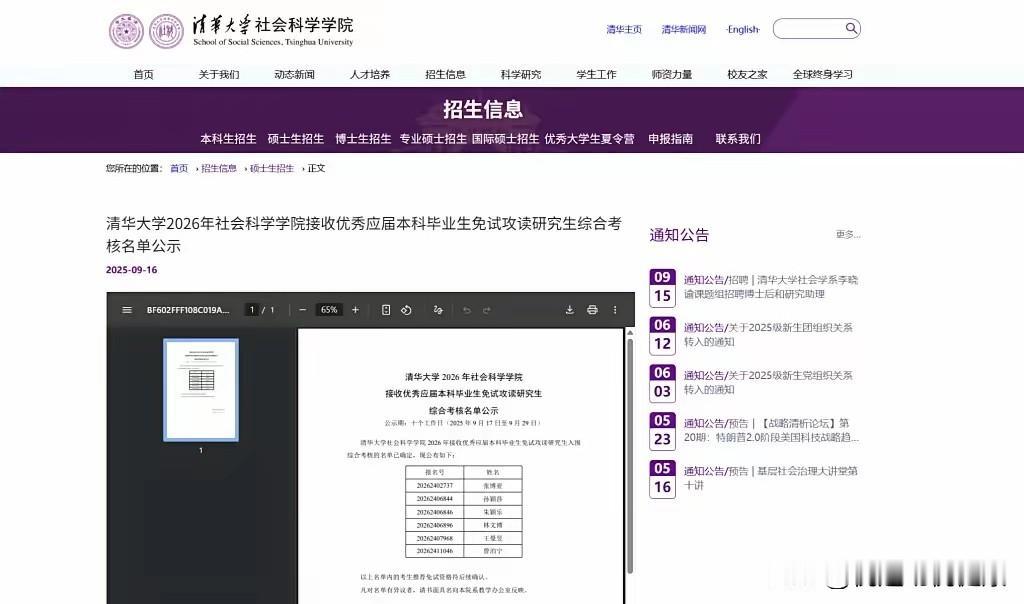The height and width of the screenshot is (604, 1024).
Task: Open 关于我们 navigation item
Action: coord(219,74)
